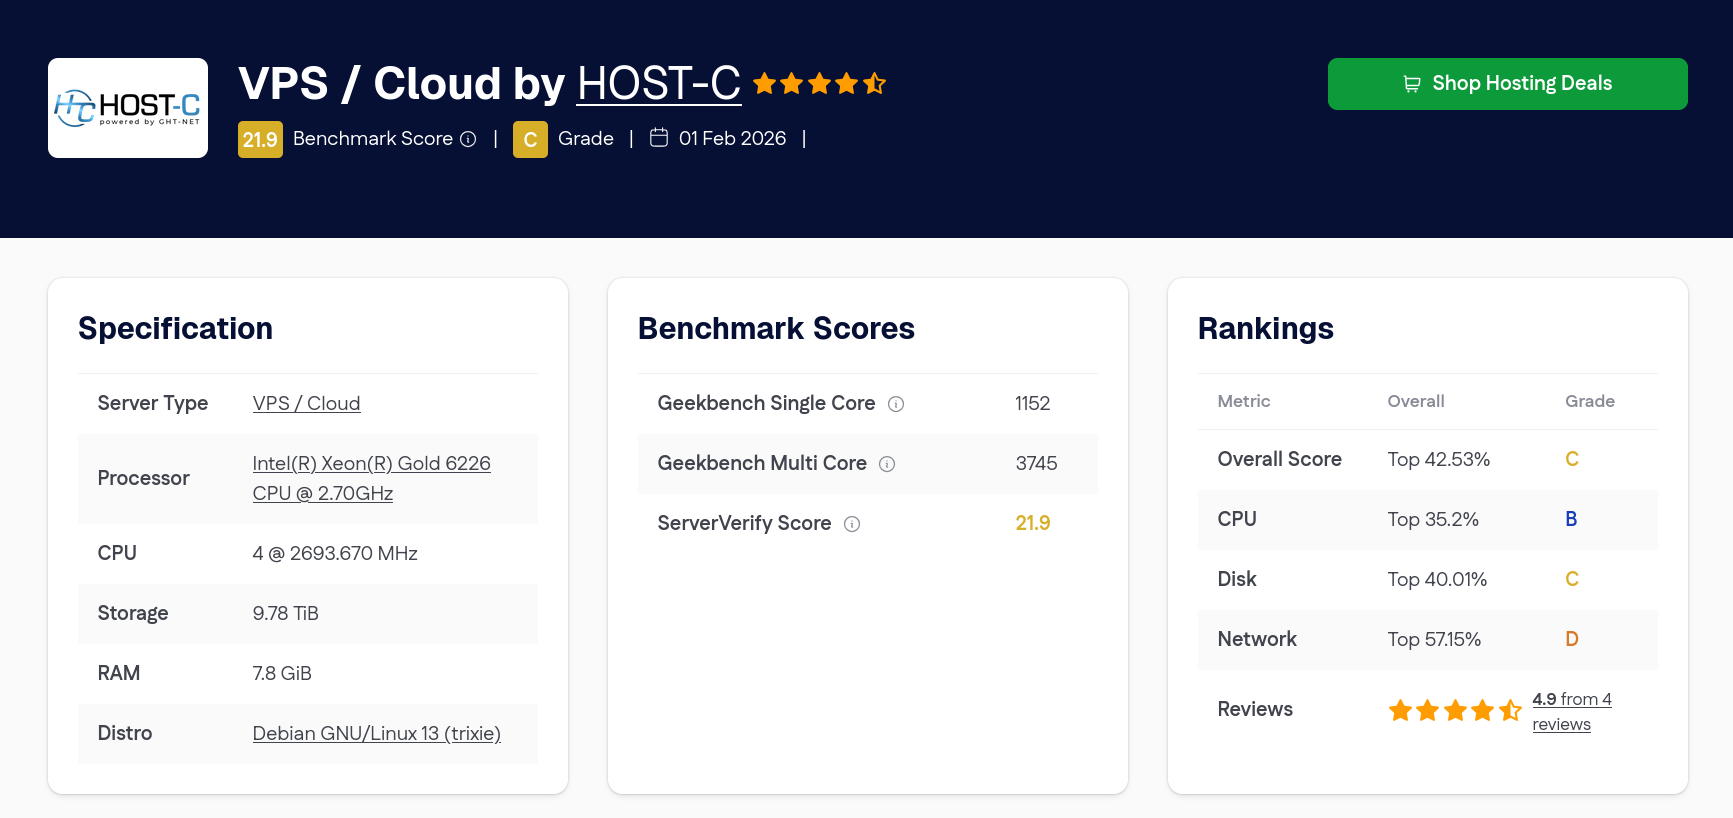
Task: Click the D grade in Network ranking row
Action: click(1572, 639)
